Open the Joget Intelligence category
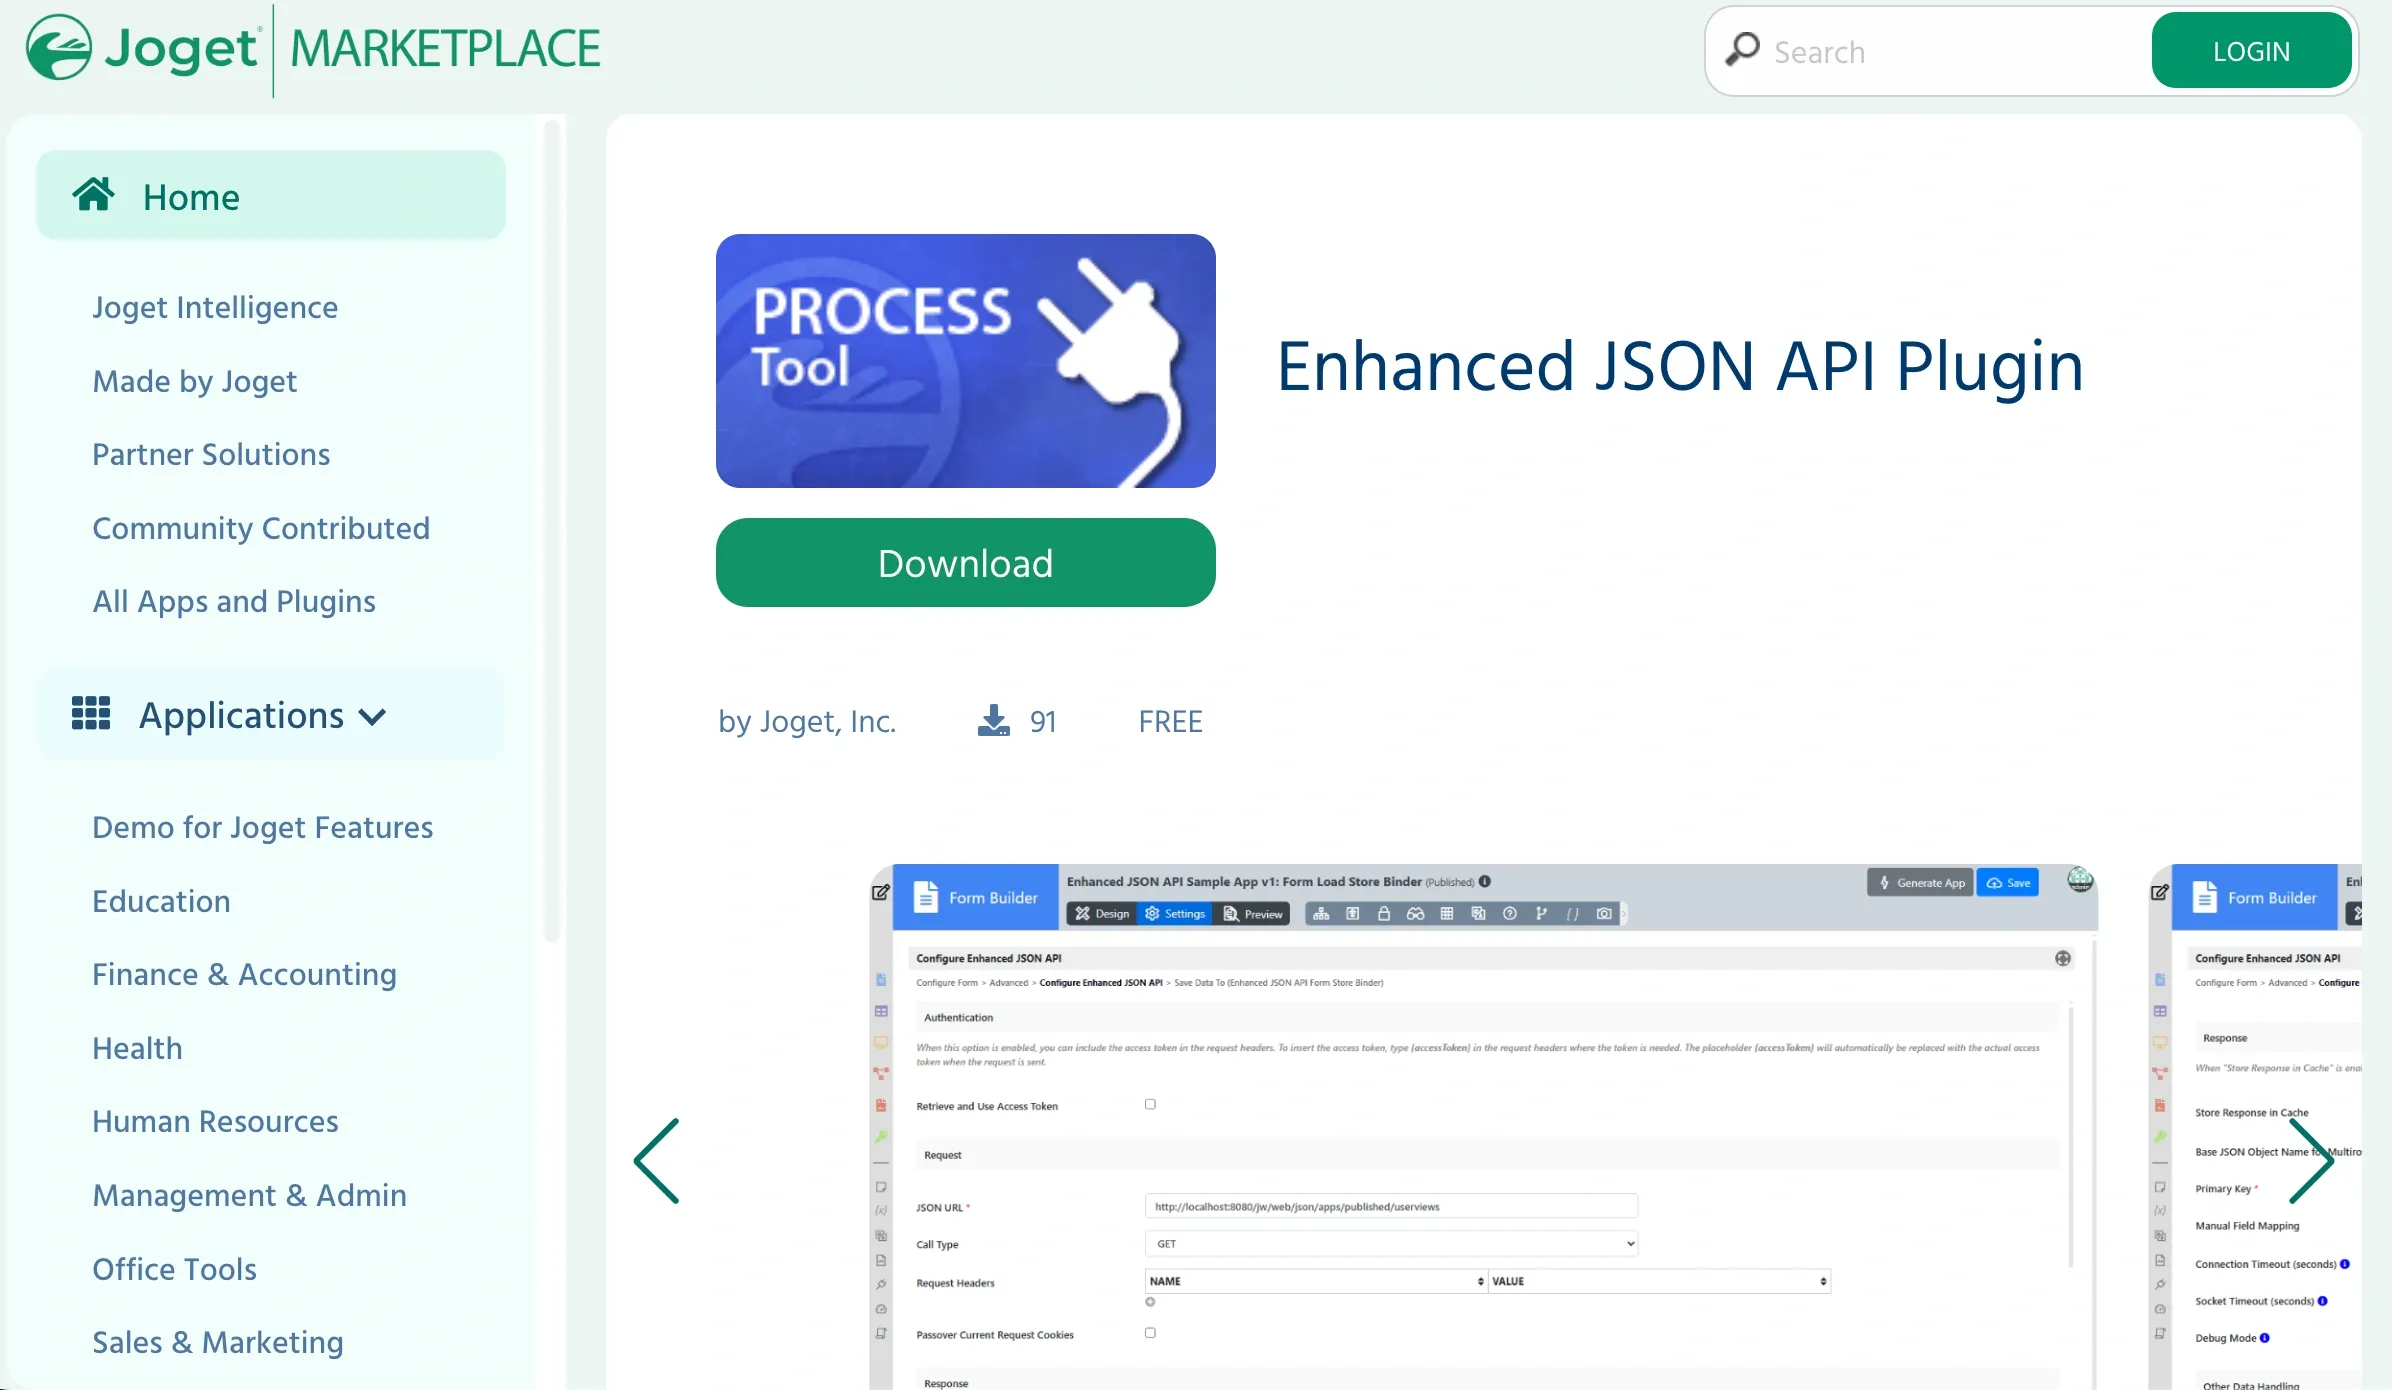 (x=215, y=307)
